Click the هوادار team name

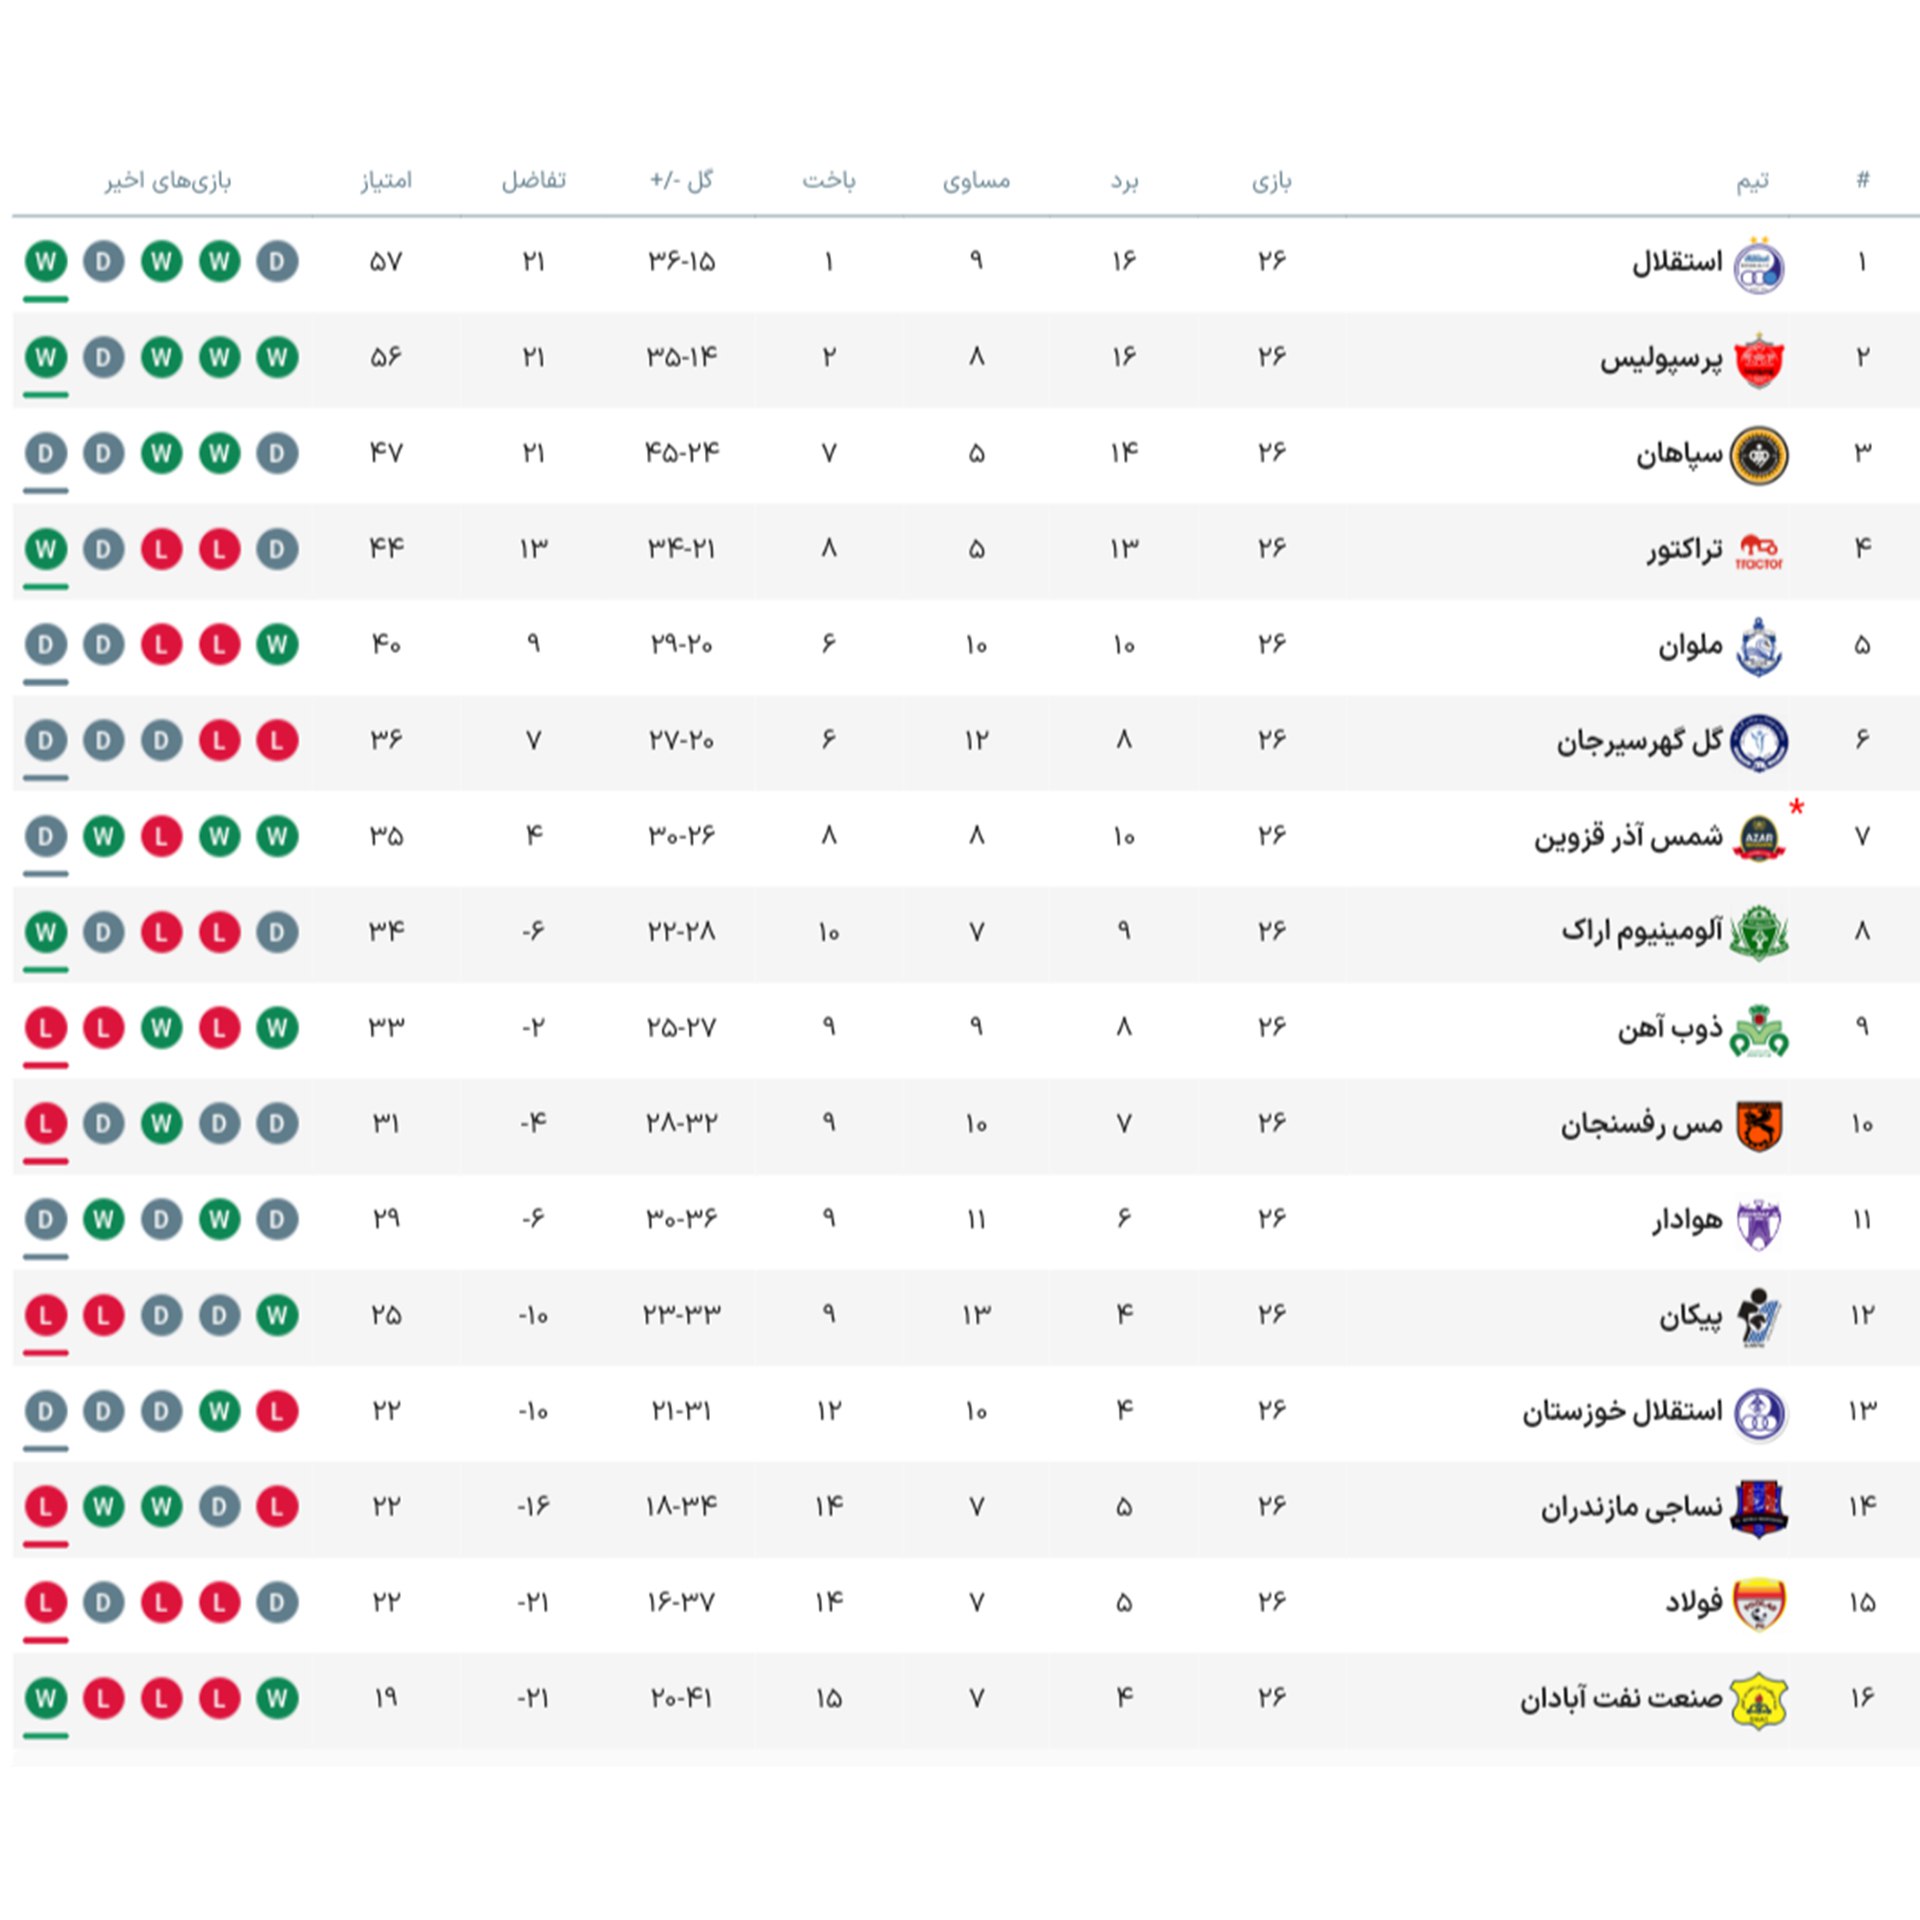[x=1688, y=1219]
